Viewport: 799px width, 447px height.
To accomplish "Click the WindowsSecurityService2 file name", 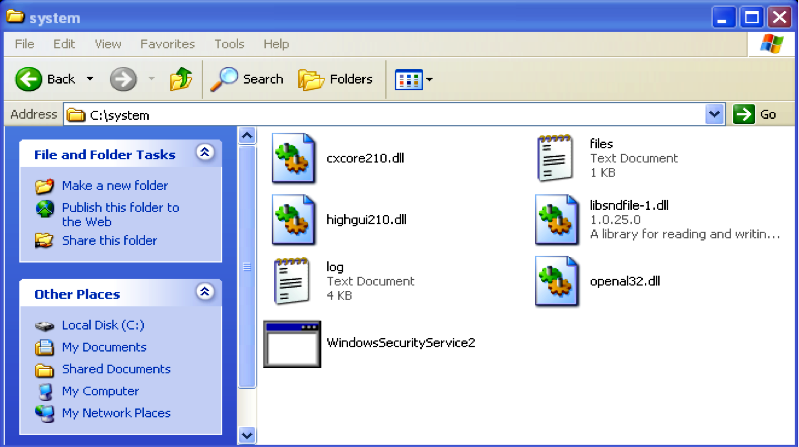I will pyautogui.click(x=401, y=343).
